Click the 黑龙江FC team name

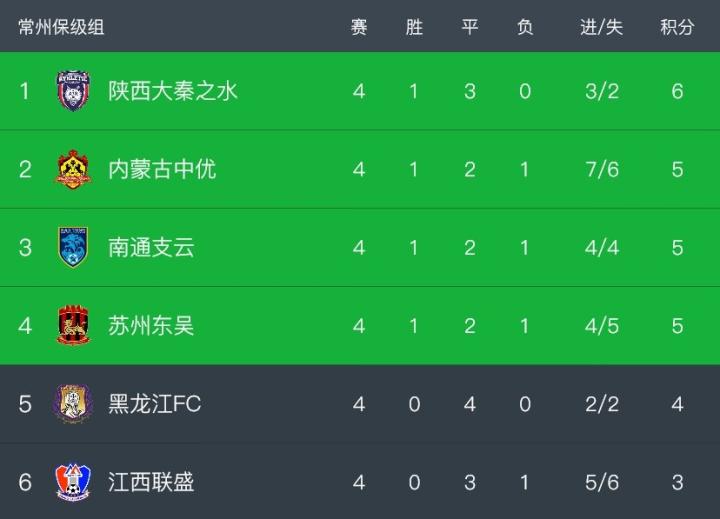(x=155, y=404)
